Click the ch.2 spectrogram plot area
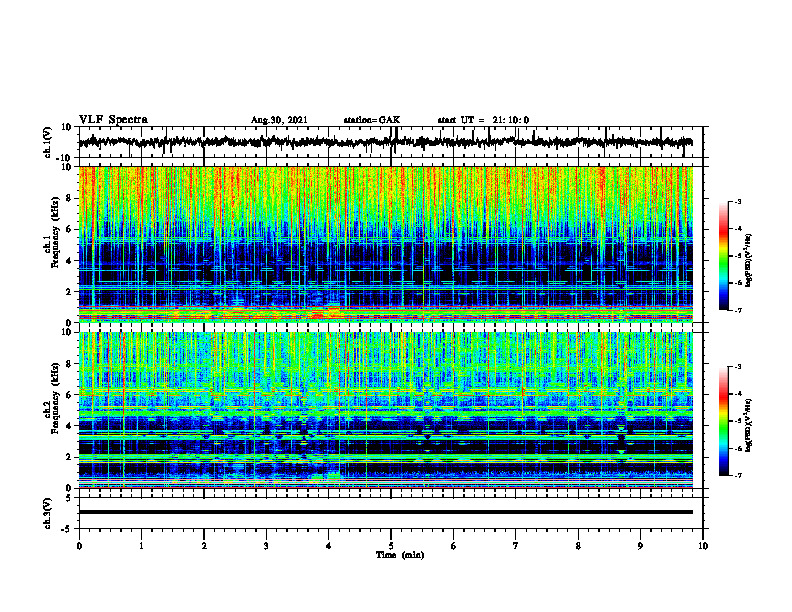Viewport: 792px width, 612px height. 385,410
